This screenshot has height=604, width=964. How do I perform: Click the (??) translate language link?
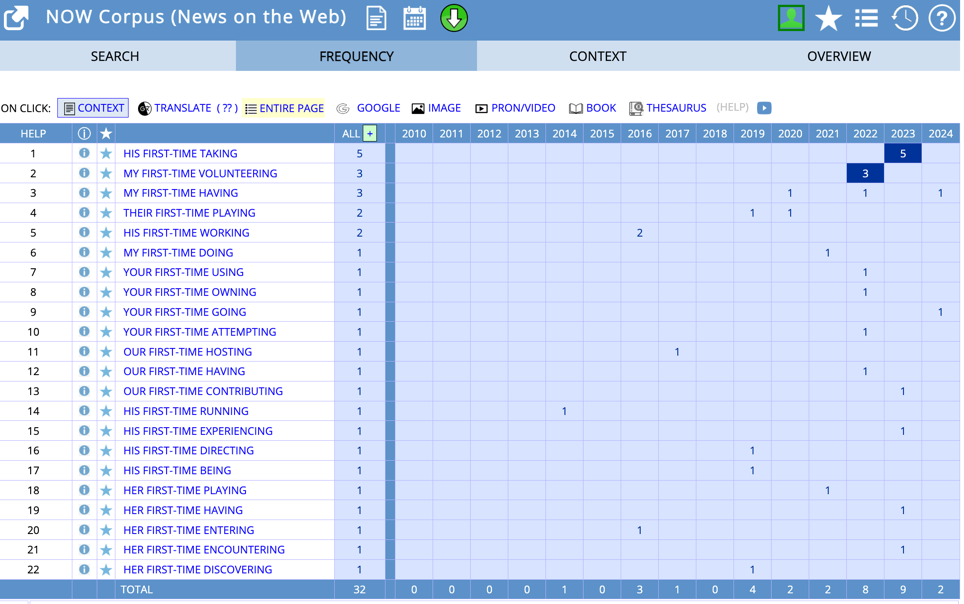(227, 108)
